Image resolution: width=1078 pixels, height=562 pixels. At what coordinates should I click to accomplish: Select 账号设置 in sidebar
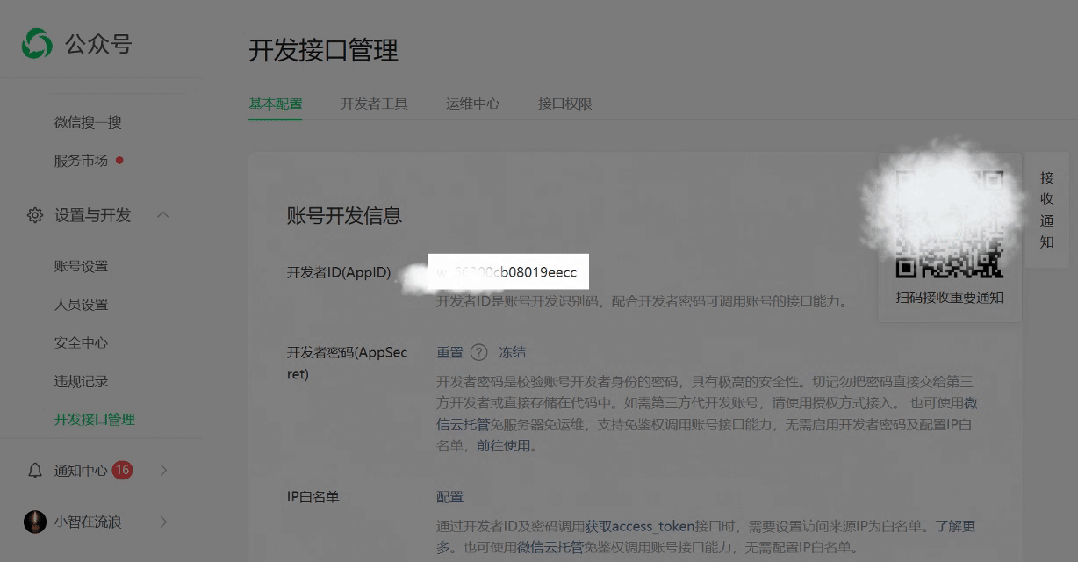pos(81,266)
